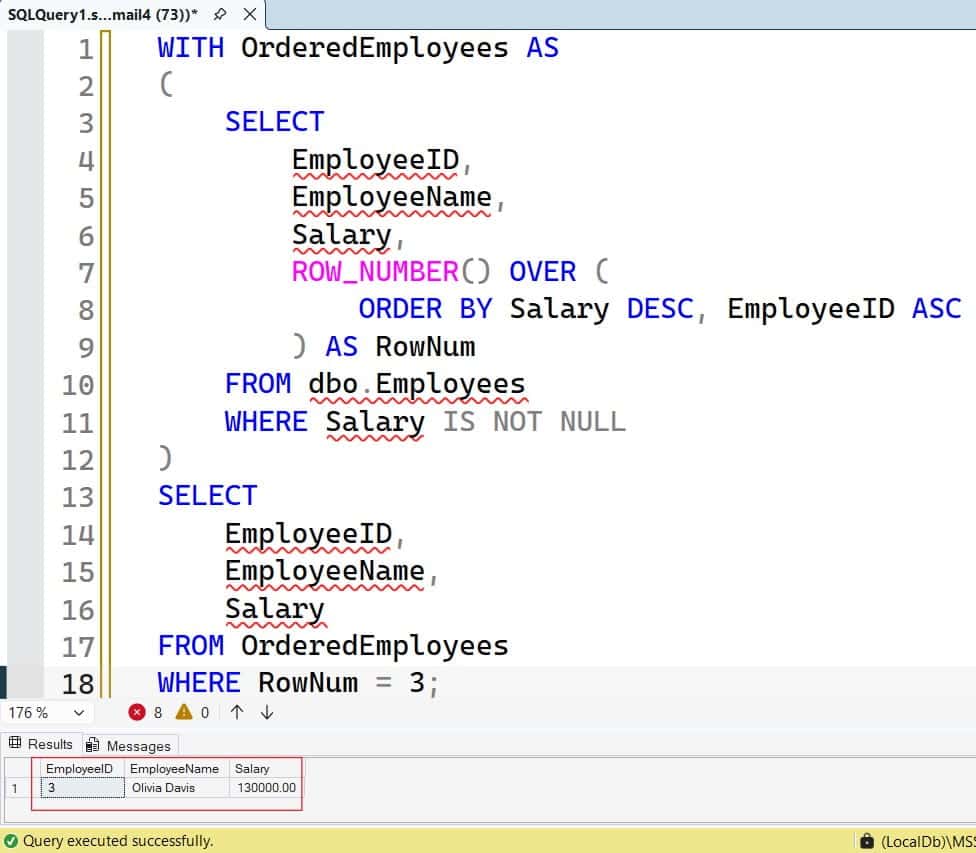The image size is (976, 853).
Task: Click line number 18 in the margin
Action: [x=77, y=684]
